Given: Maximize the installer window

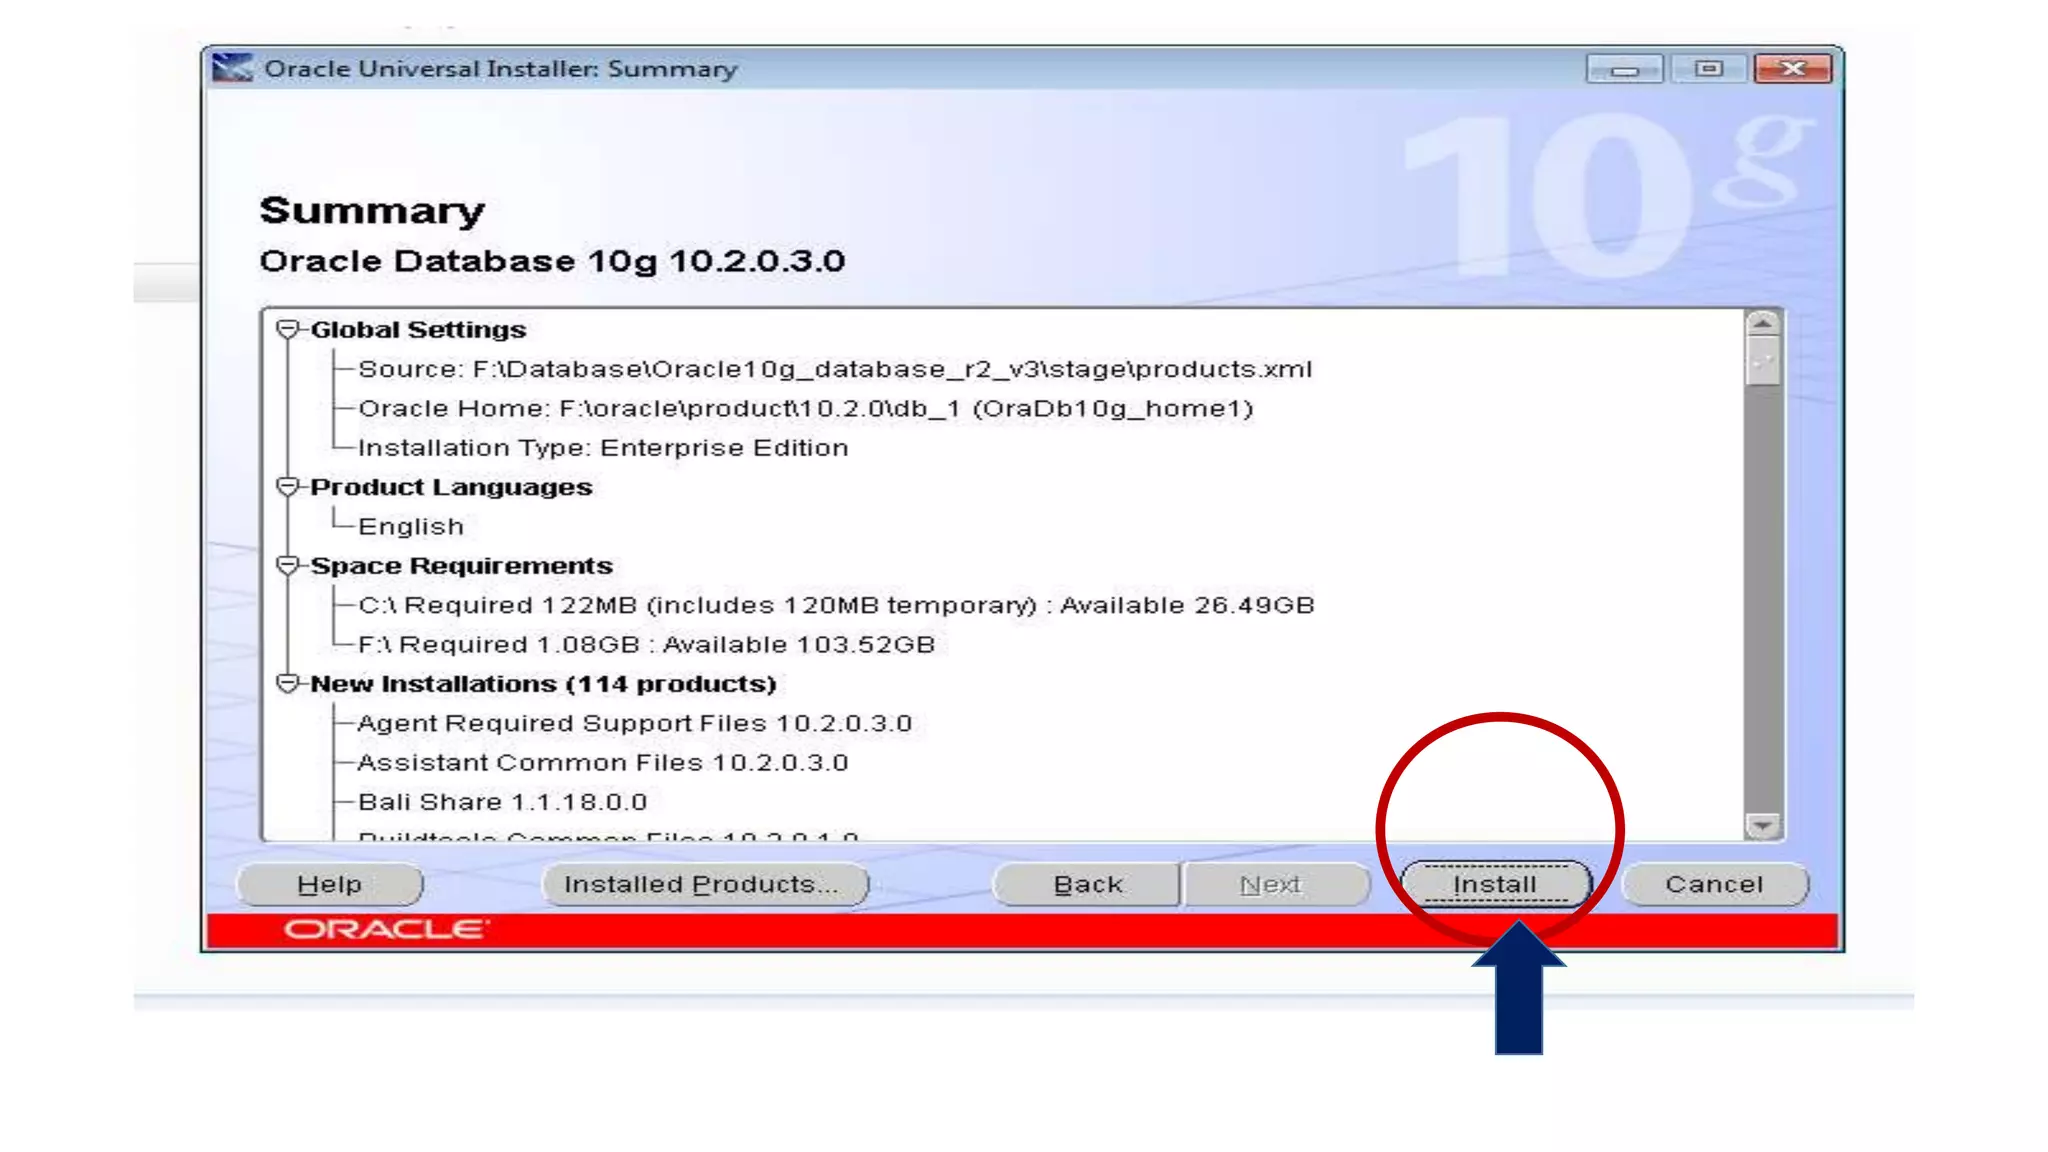Looking at the screenshot, I should click(1709, 68).
